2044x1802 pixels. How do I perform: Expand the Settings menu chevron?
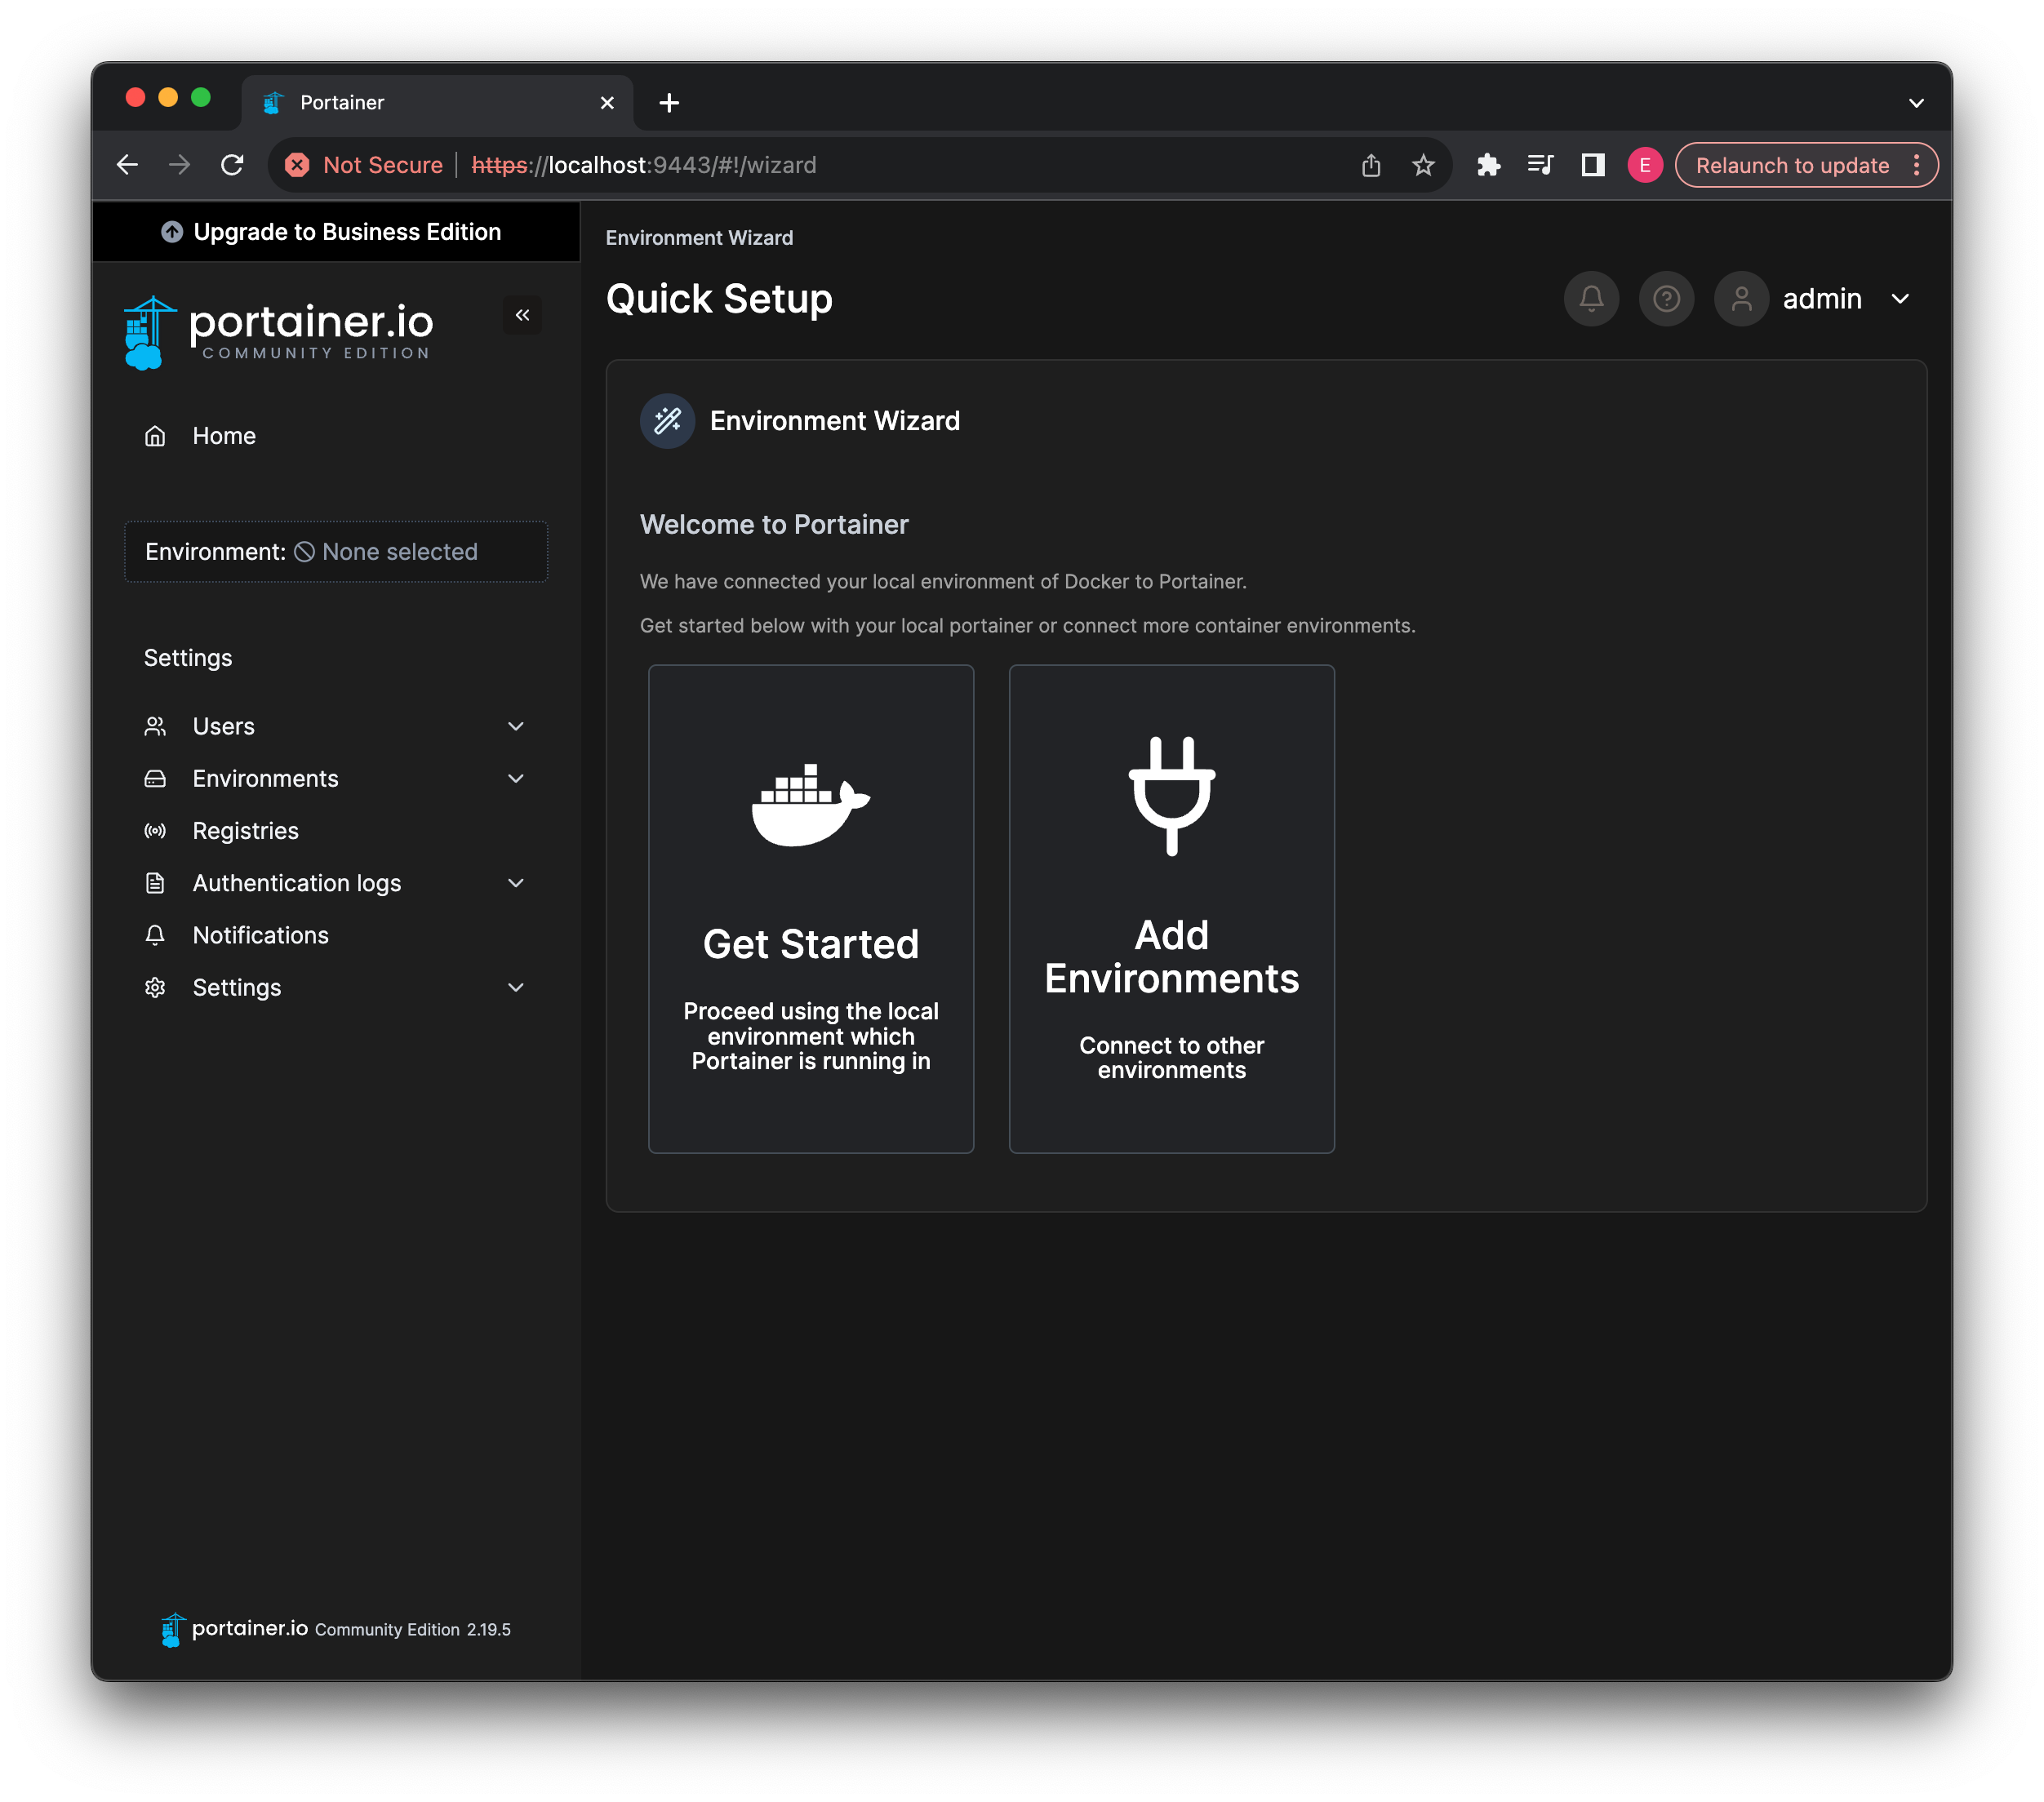[x=516, y=987]
